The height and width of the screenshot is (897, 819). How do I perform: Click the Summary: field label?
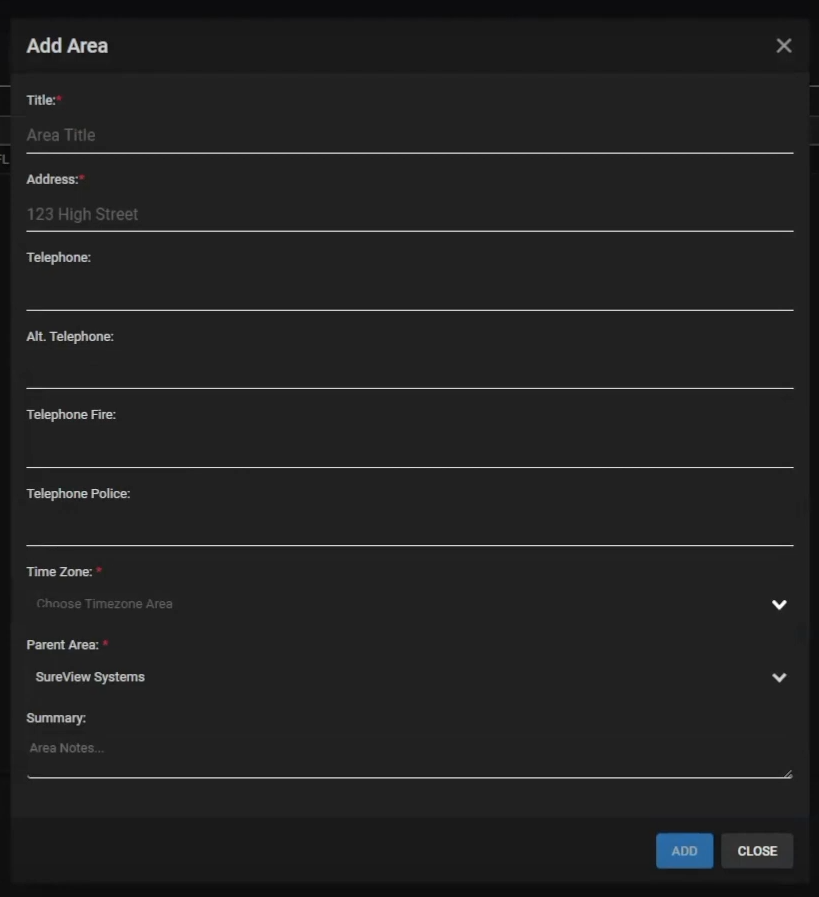click(56, 718)
